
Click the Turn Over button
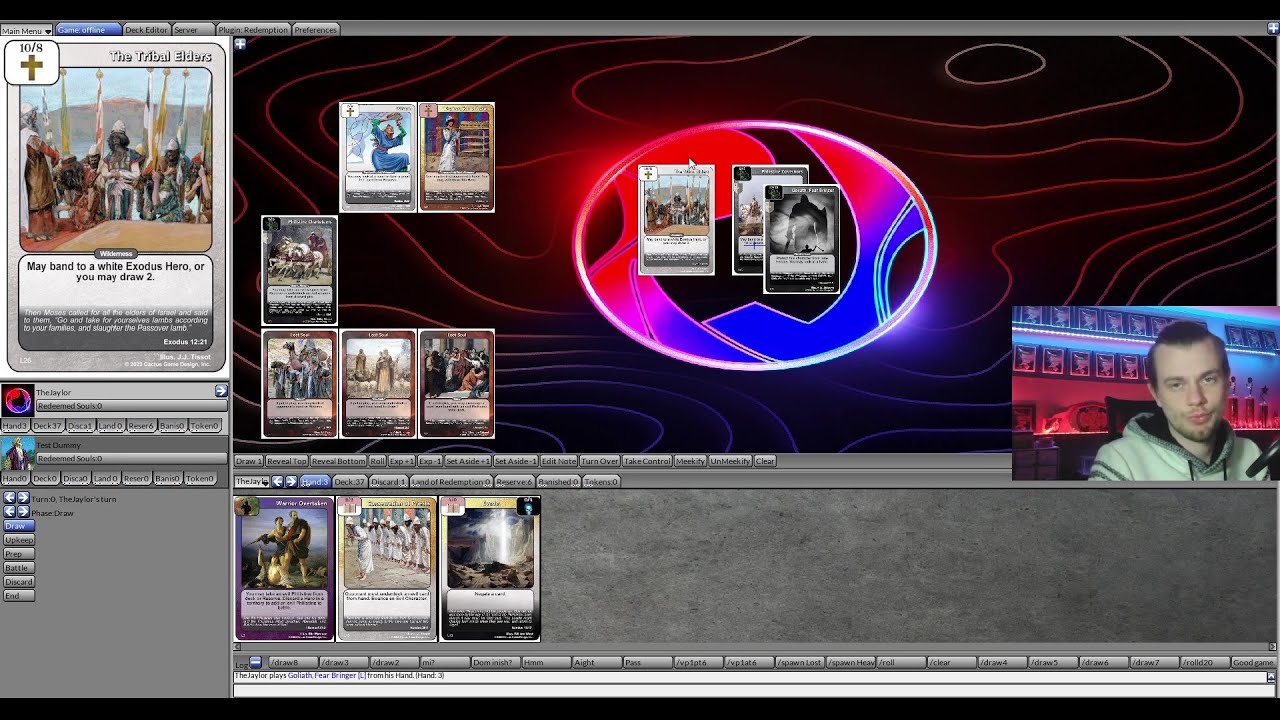point(600,461)
